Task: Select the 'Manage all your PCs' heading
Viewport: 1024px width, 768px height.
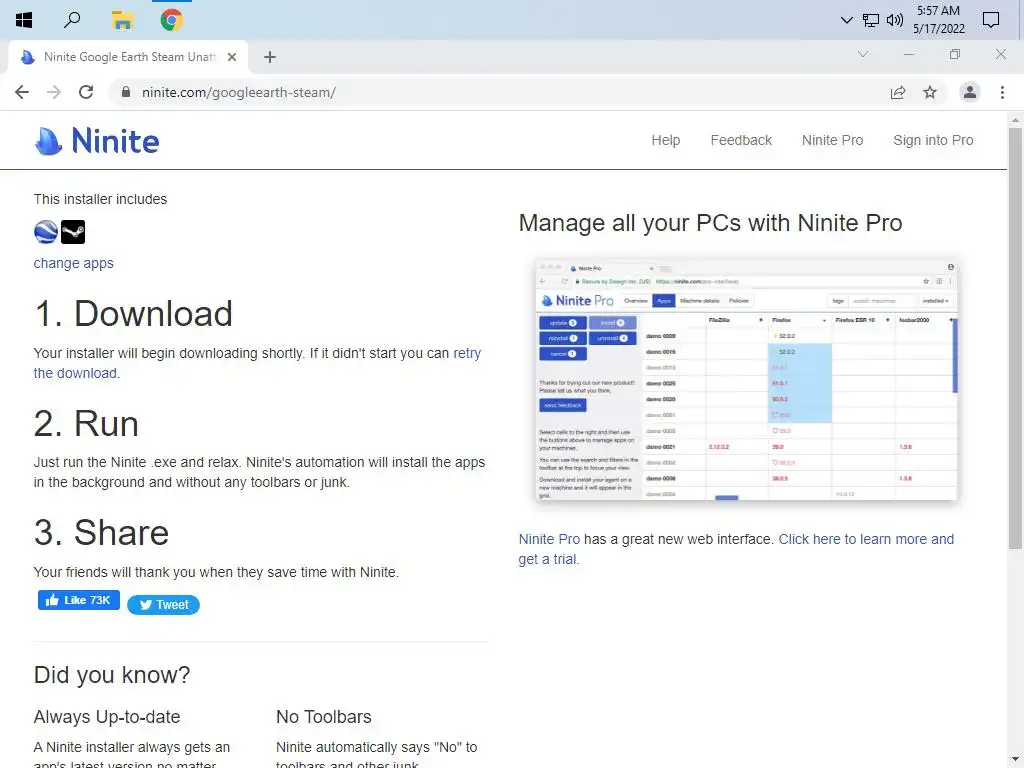Action: tap(711, 223)
